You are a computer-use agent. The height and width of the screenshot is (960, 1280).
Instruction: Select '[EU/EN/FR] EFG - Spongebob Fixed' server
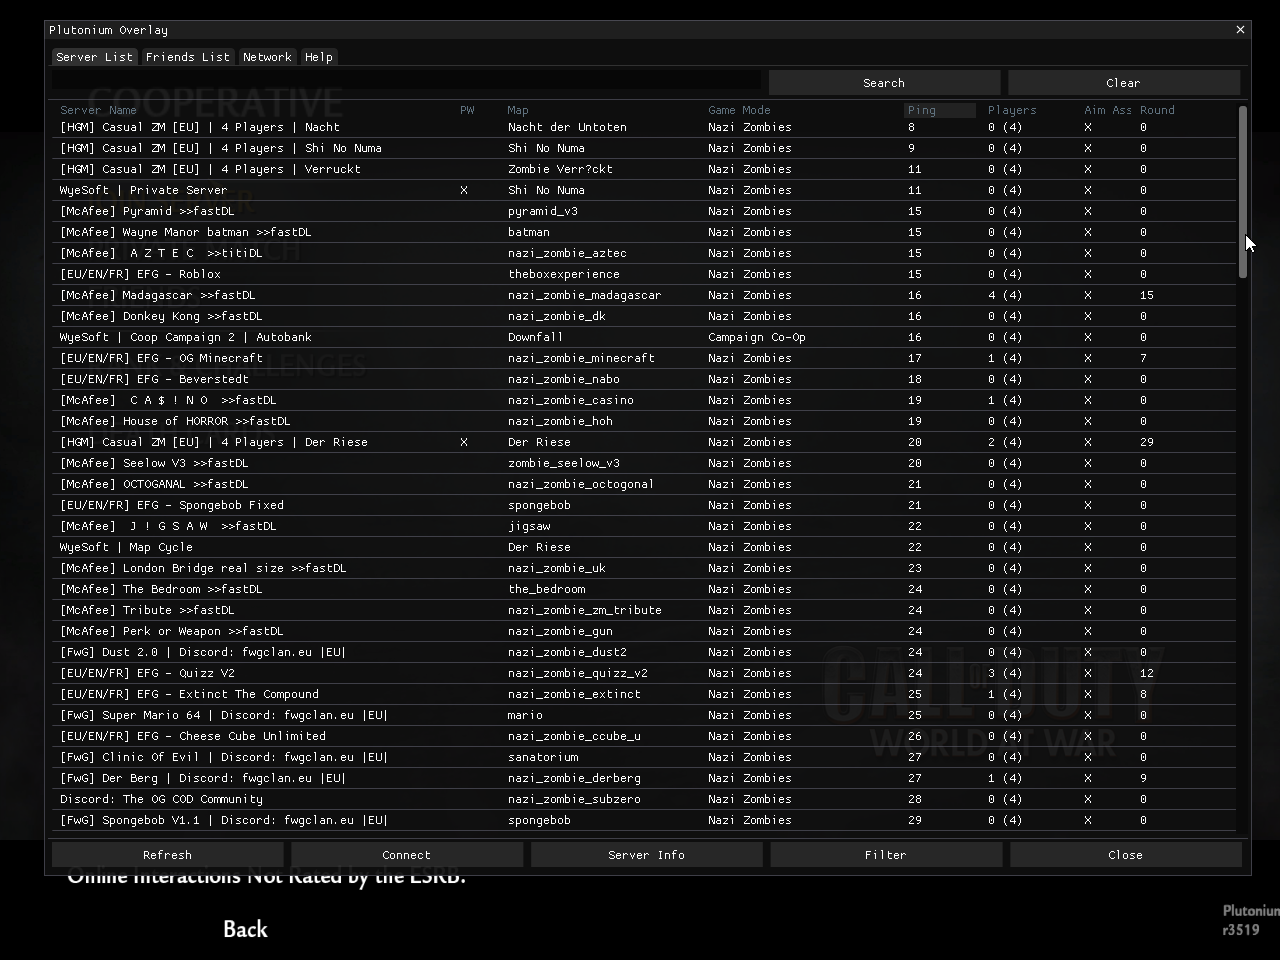[644, 505]
